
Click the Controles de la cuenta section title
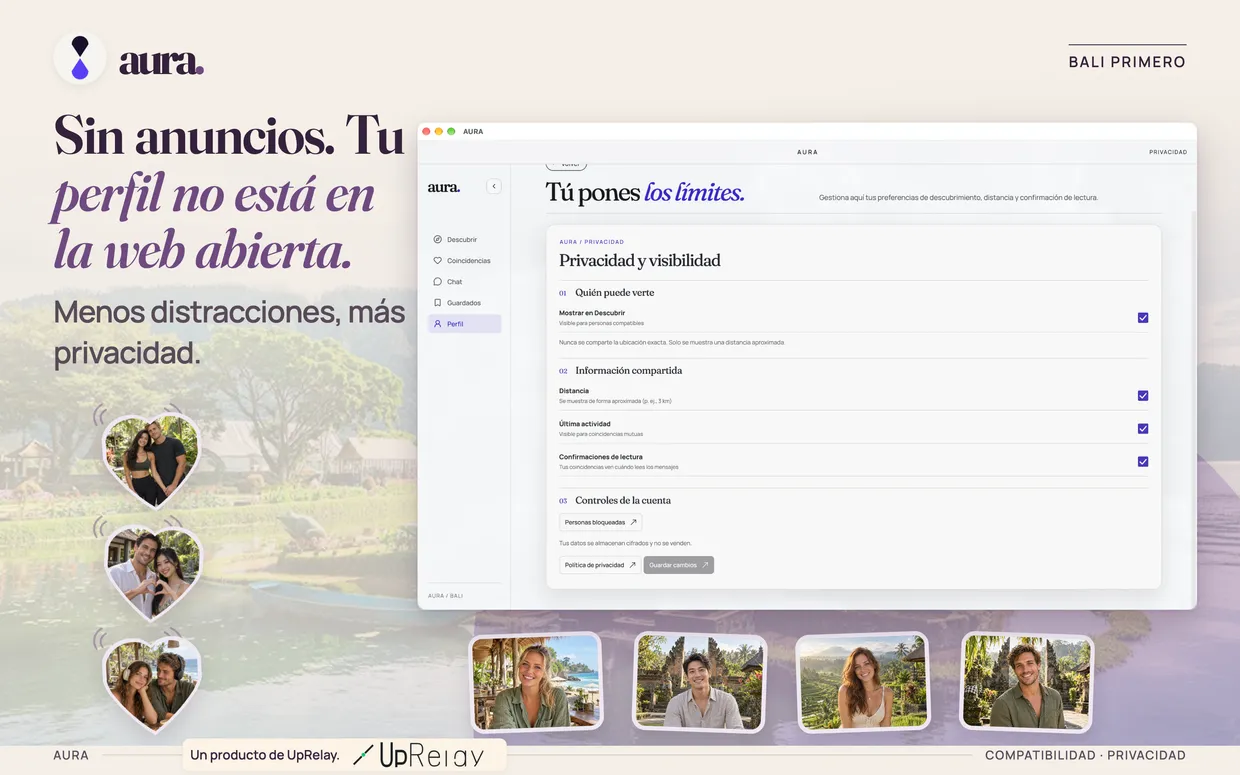(x=623, y=501)
